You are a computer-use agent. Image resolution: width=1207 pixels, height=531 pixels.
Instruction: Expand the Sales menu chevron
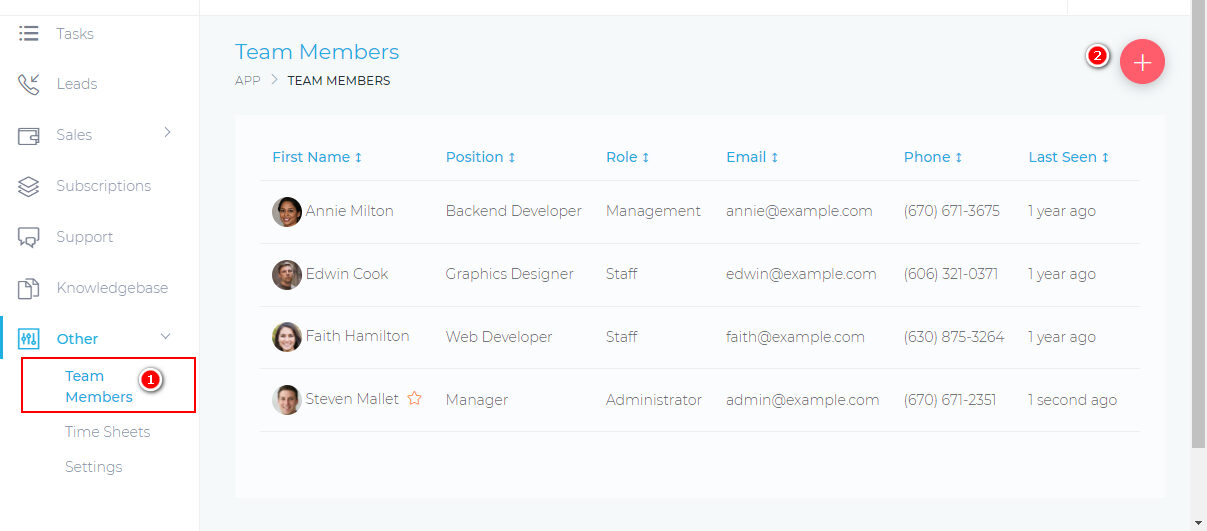[x=167, y=132]
